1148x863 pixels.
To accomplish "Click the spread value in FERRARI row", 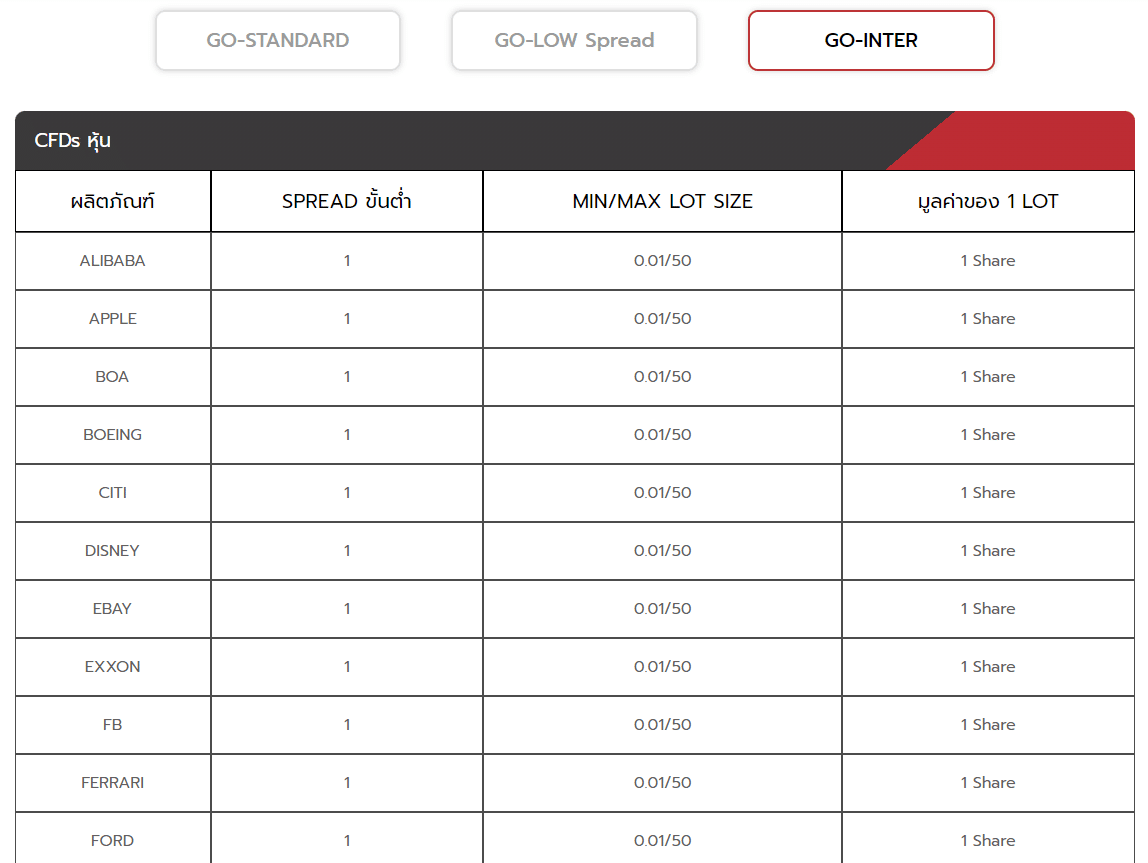I will pyautogui.click(x=347, y=782).
